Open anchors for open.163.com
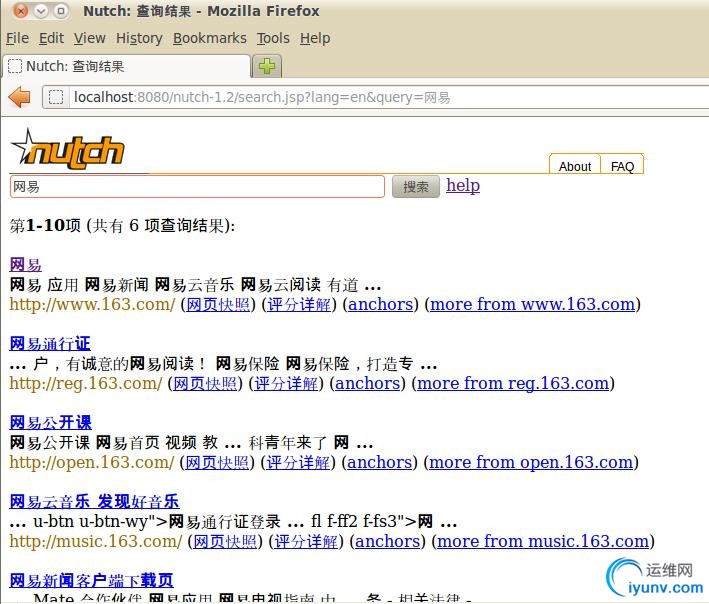 point(380,462)
